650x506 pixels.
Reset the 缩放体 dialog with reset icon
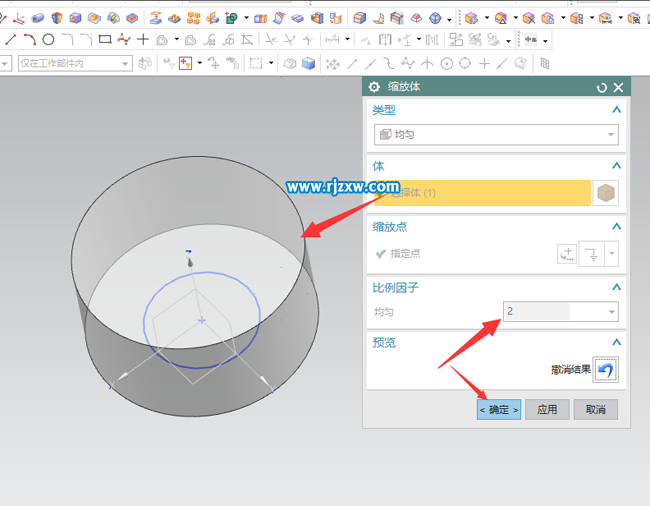pos(601,87)
